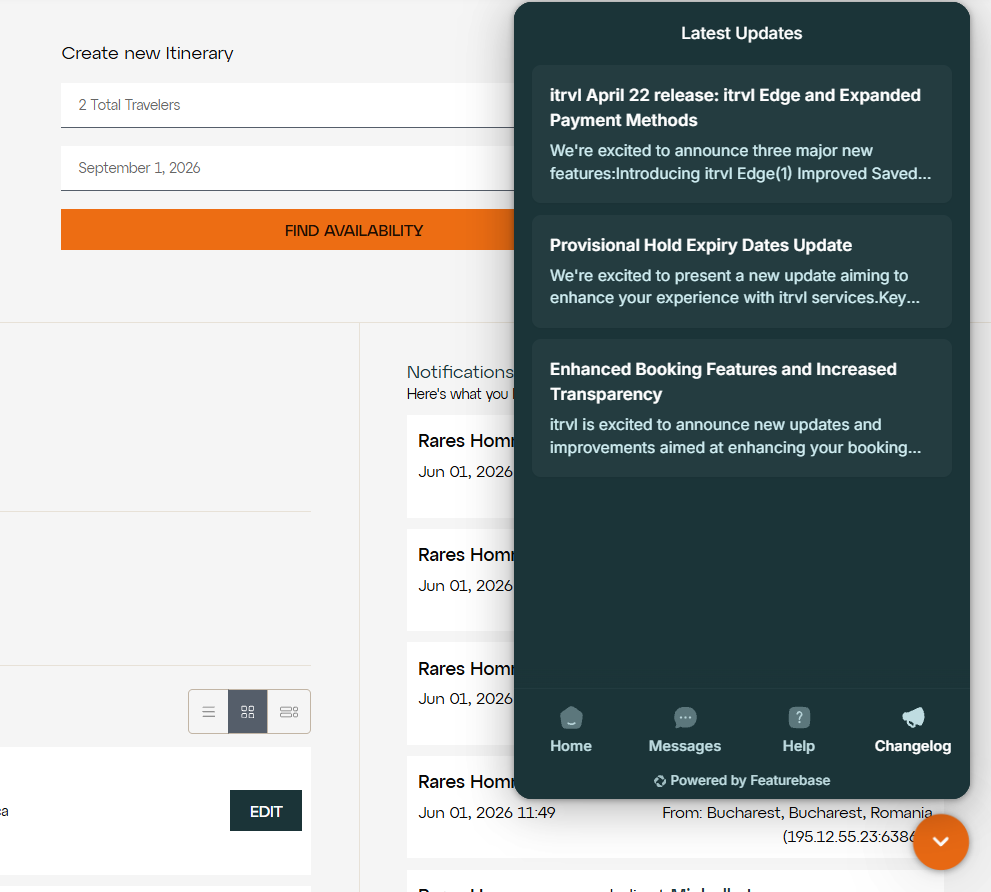991x892 pixels.
Task: Click the FIND AVAILABILITY button
Action: pos(288,230)
